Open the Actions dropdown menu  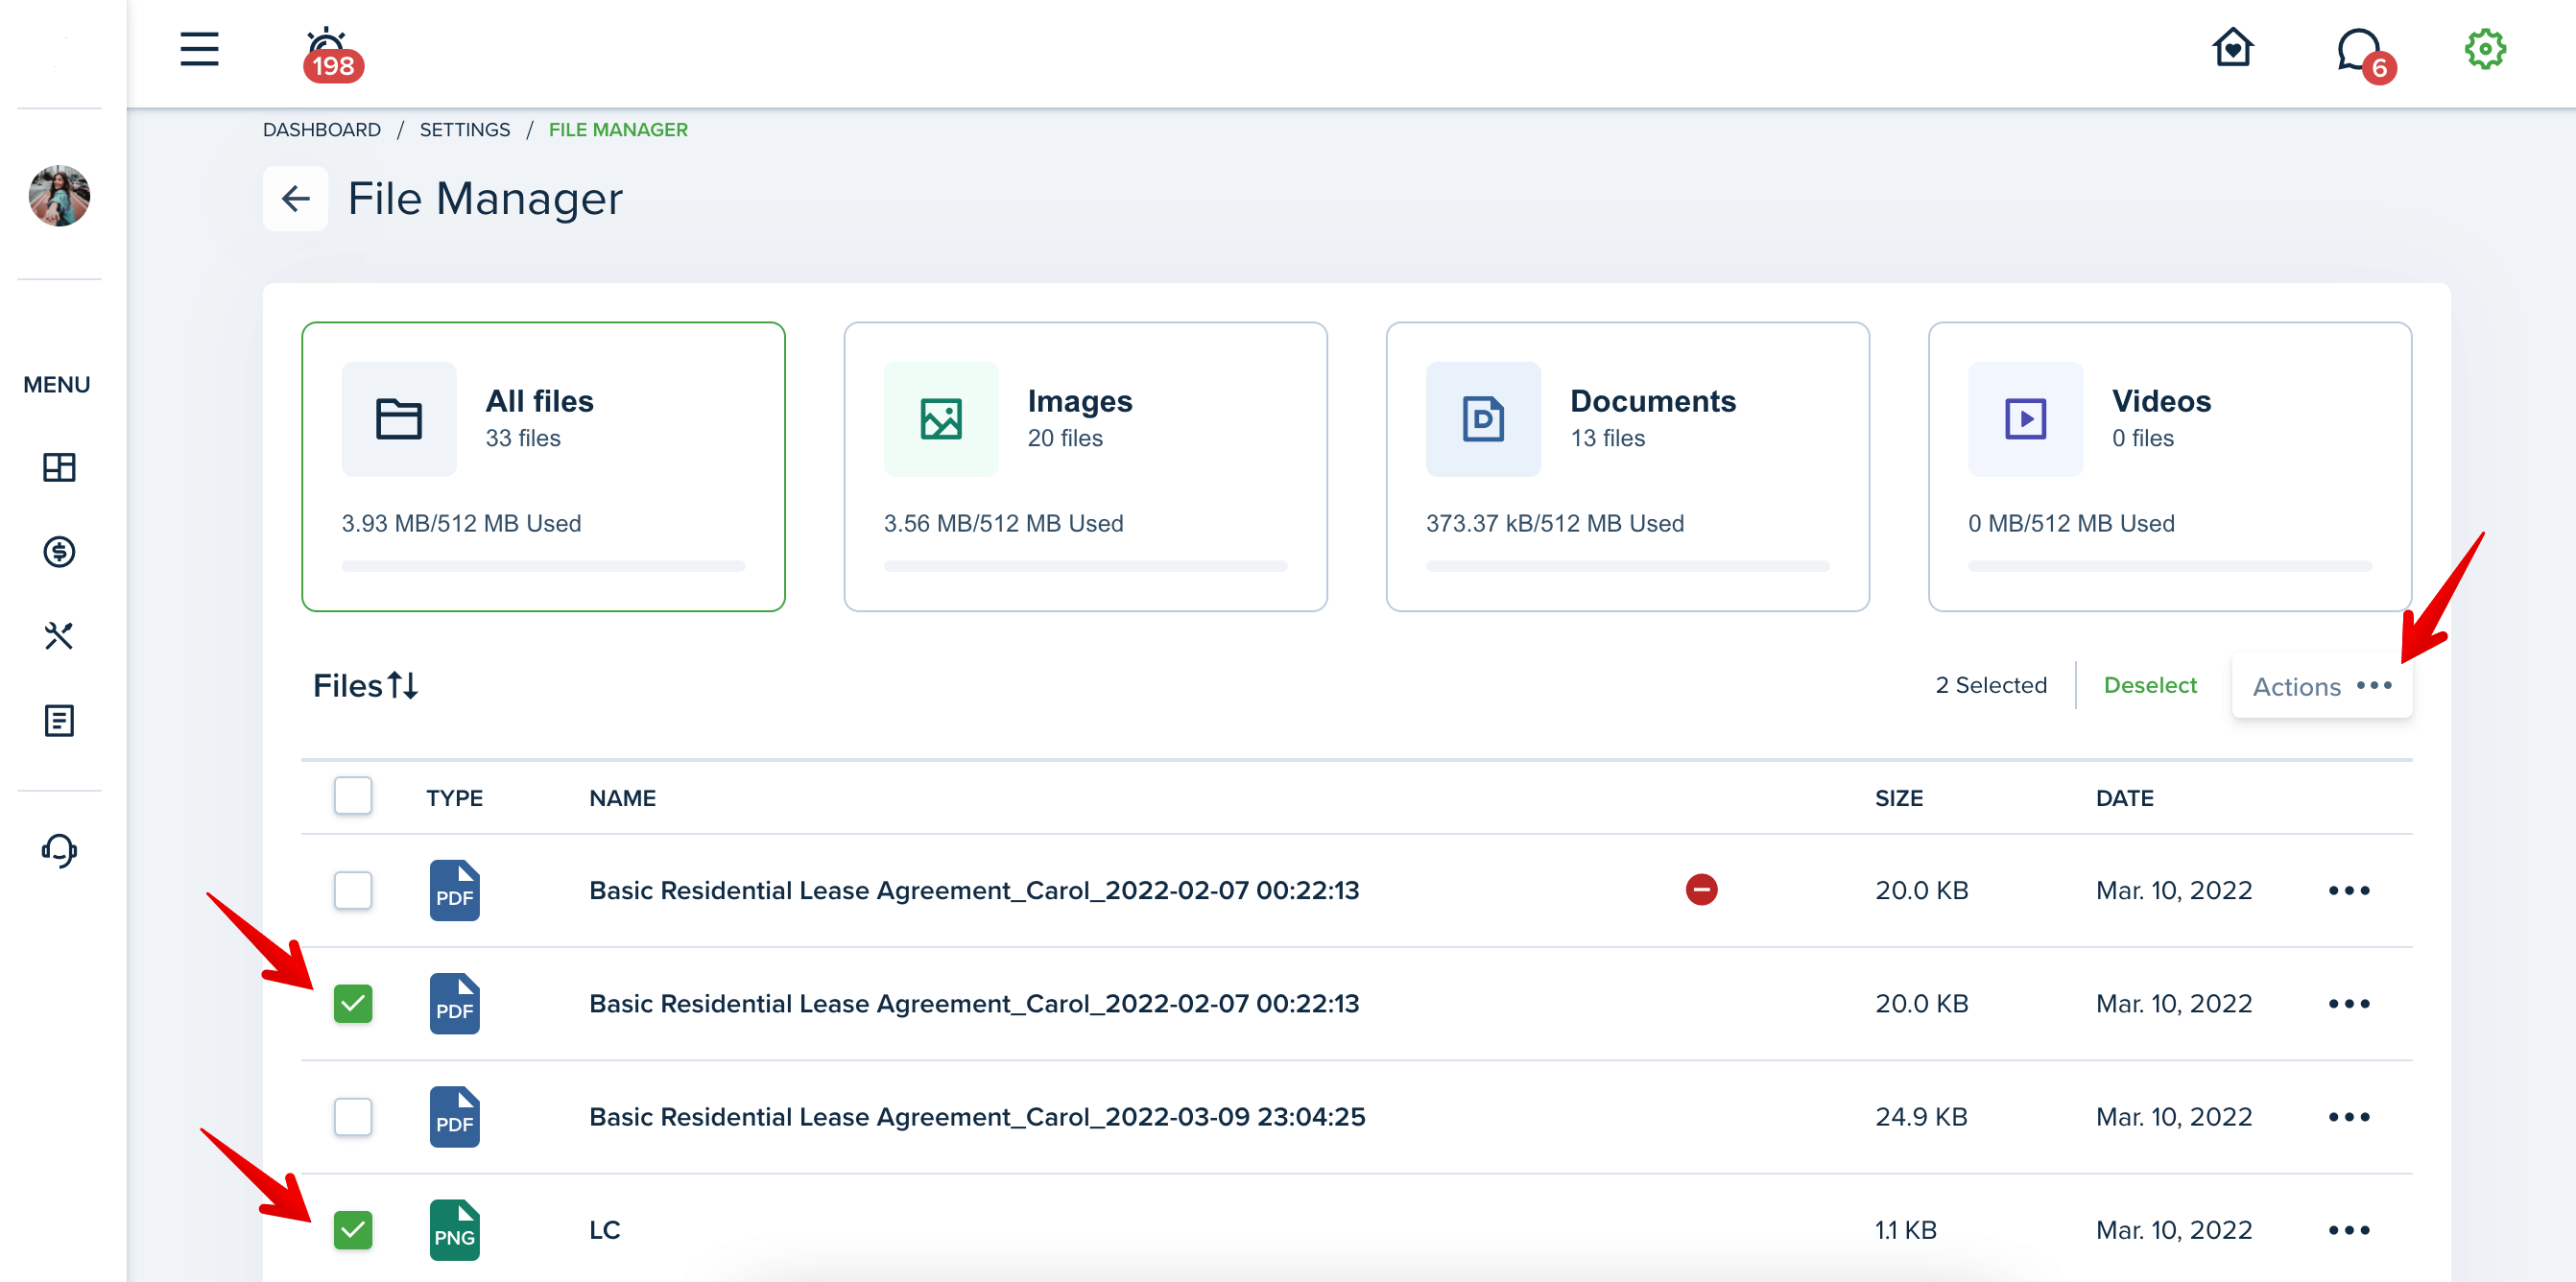[2321, 686]
